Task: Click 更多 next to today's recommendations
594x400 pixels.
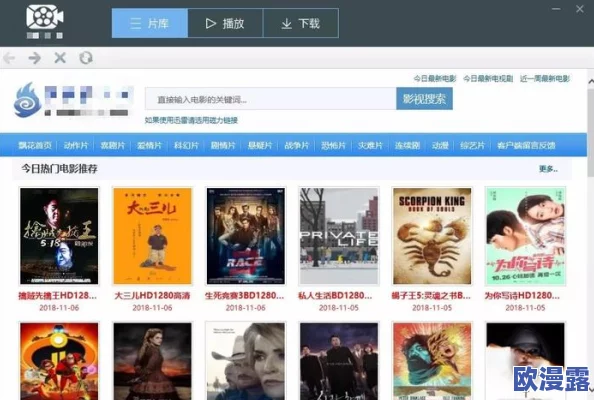Action: tap(548, 169)
